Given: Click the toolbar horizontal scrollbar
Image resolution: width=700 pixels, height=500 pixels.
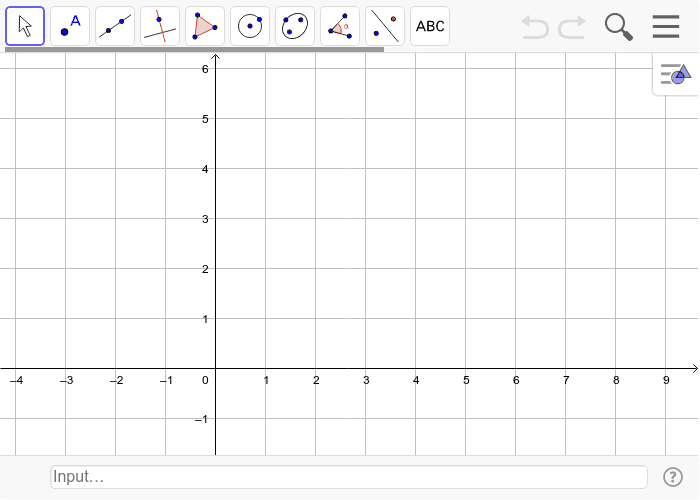Looking at the screenshot, I should tap(194, 50).
